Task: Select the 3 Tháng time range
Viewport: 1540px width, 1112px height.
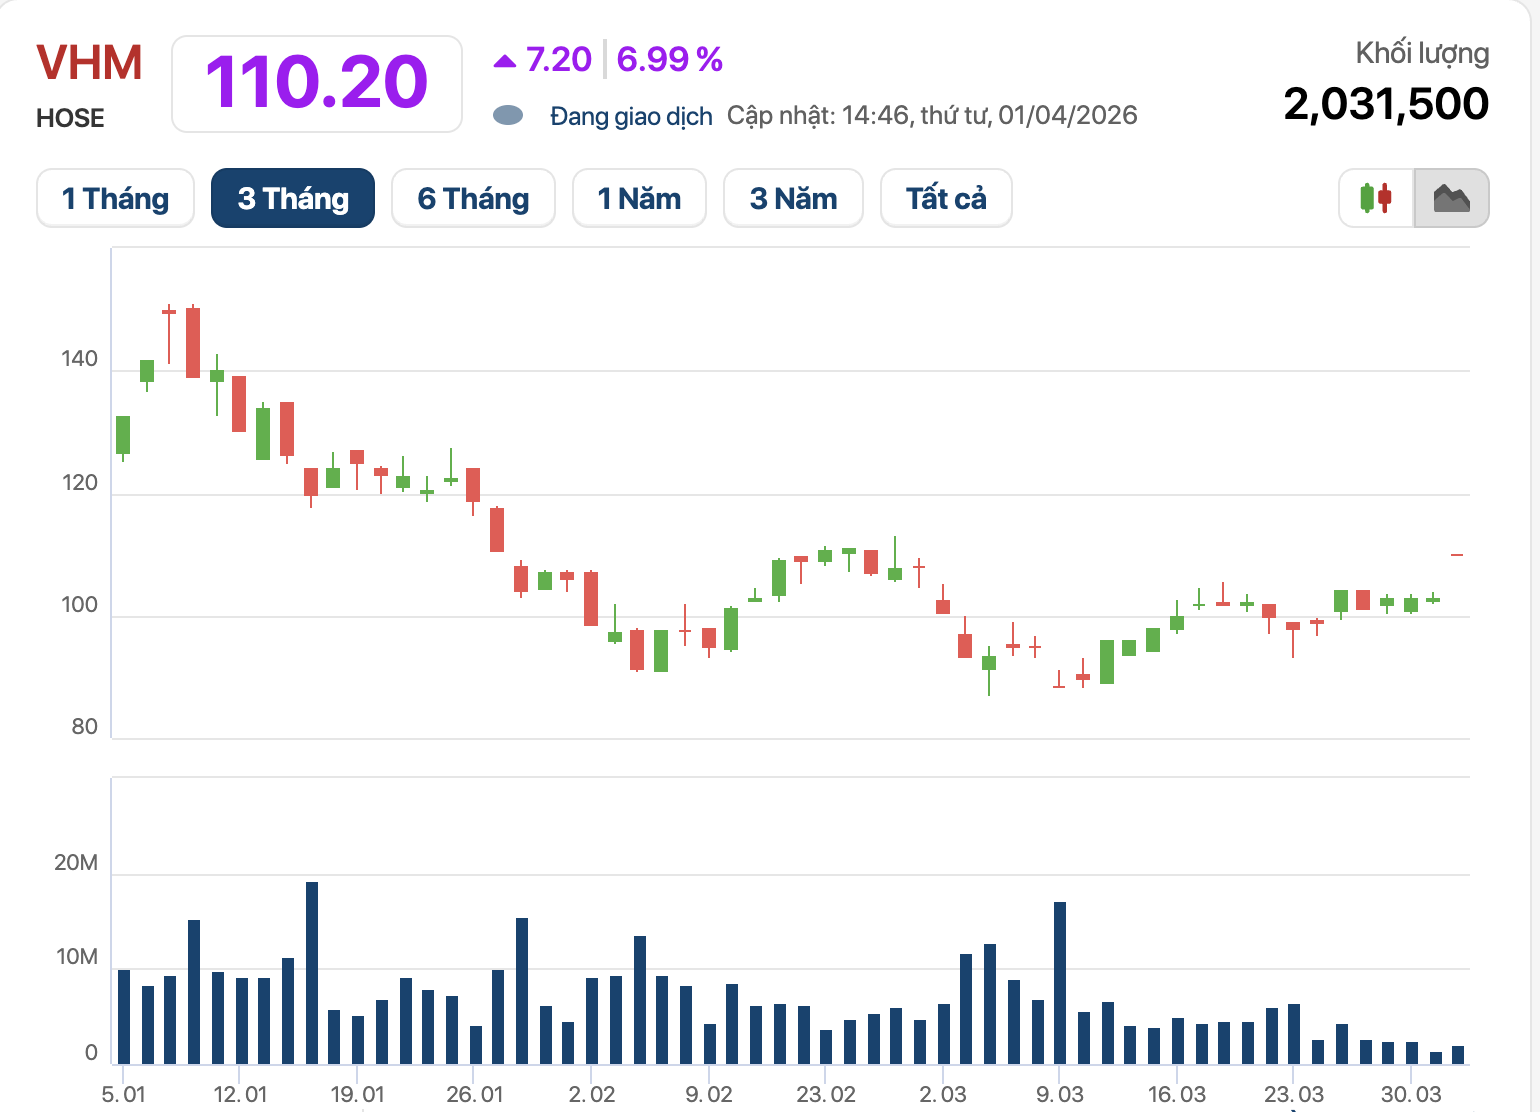Action: 293,198
